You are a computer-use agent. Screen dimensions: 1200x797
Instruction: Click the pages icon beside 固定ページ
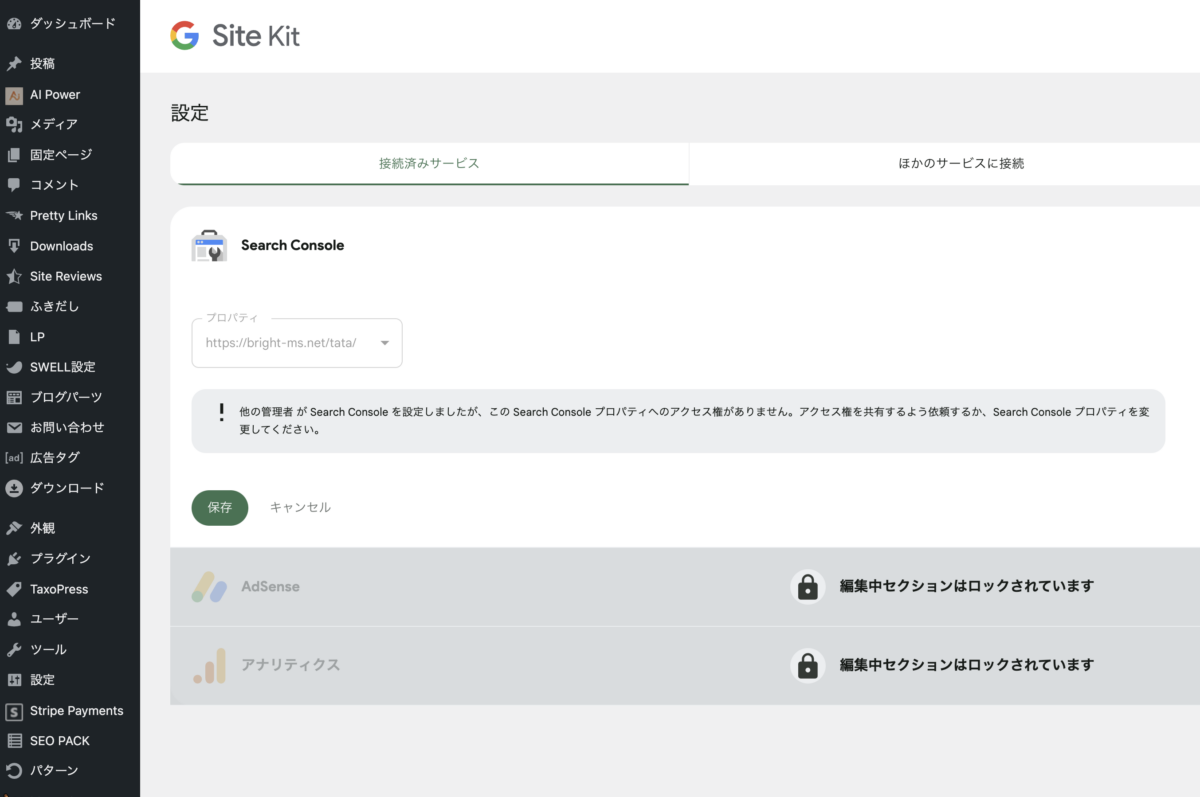coord(14,155)
